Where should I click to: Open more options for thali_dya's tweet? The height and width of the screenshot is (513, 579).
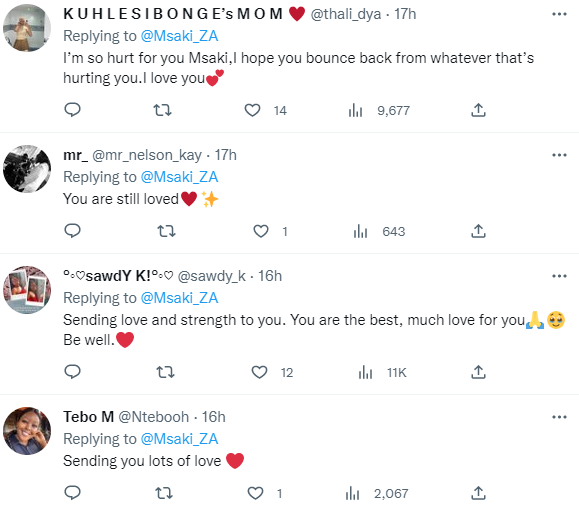[x=559, y=14]
